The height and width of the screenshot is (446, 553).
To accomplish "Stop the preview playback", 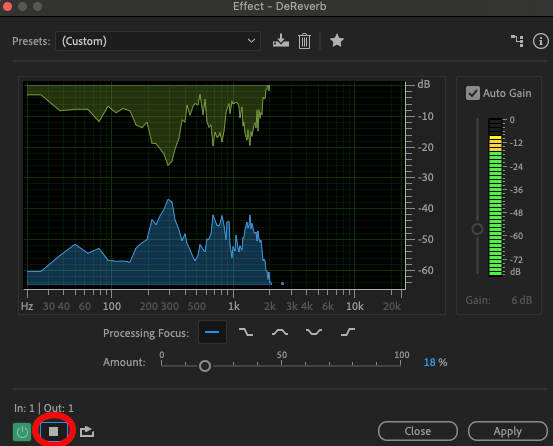I will [x=54, y=432].
